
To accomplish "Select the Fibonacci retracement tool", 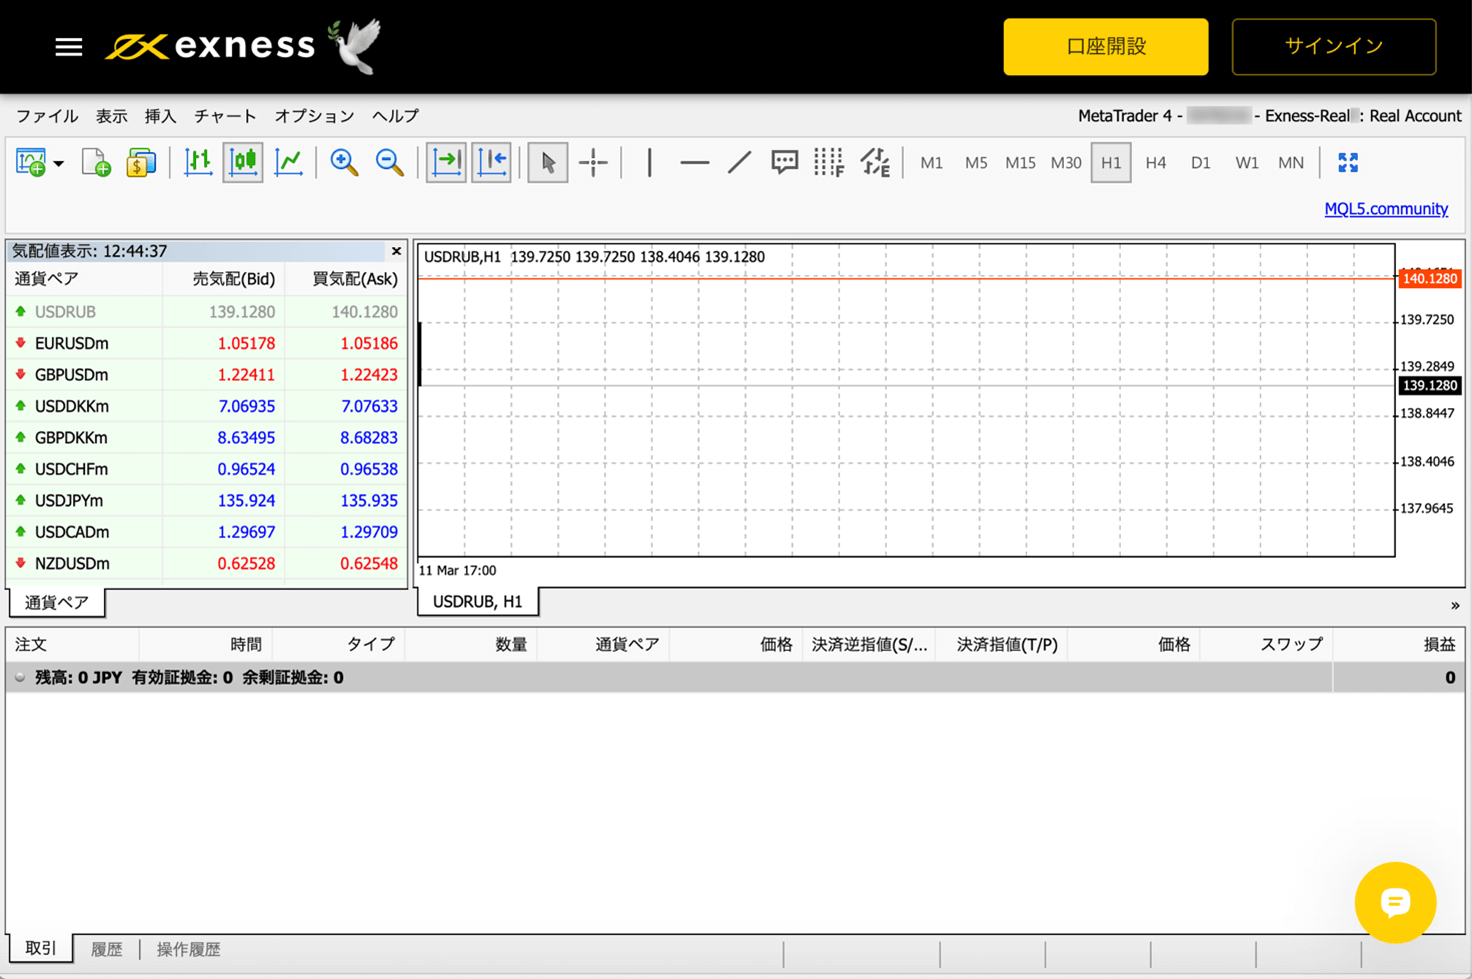I will [829, 162].
